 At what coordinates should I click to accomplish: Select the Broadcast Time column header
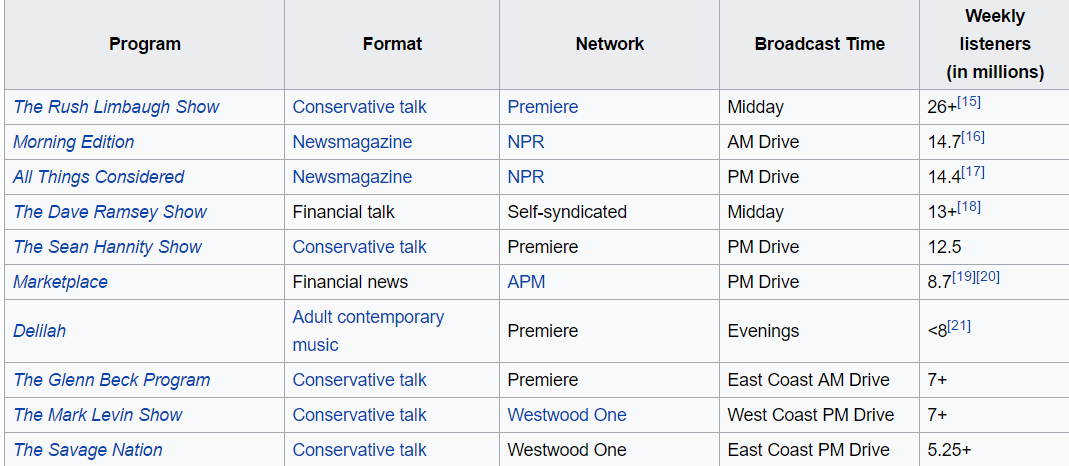pyautogui.click(x=819, y=44)
